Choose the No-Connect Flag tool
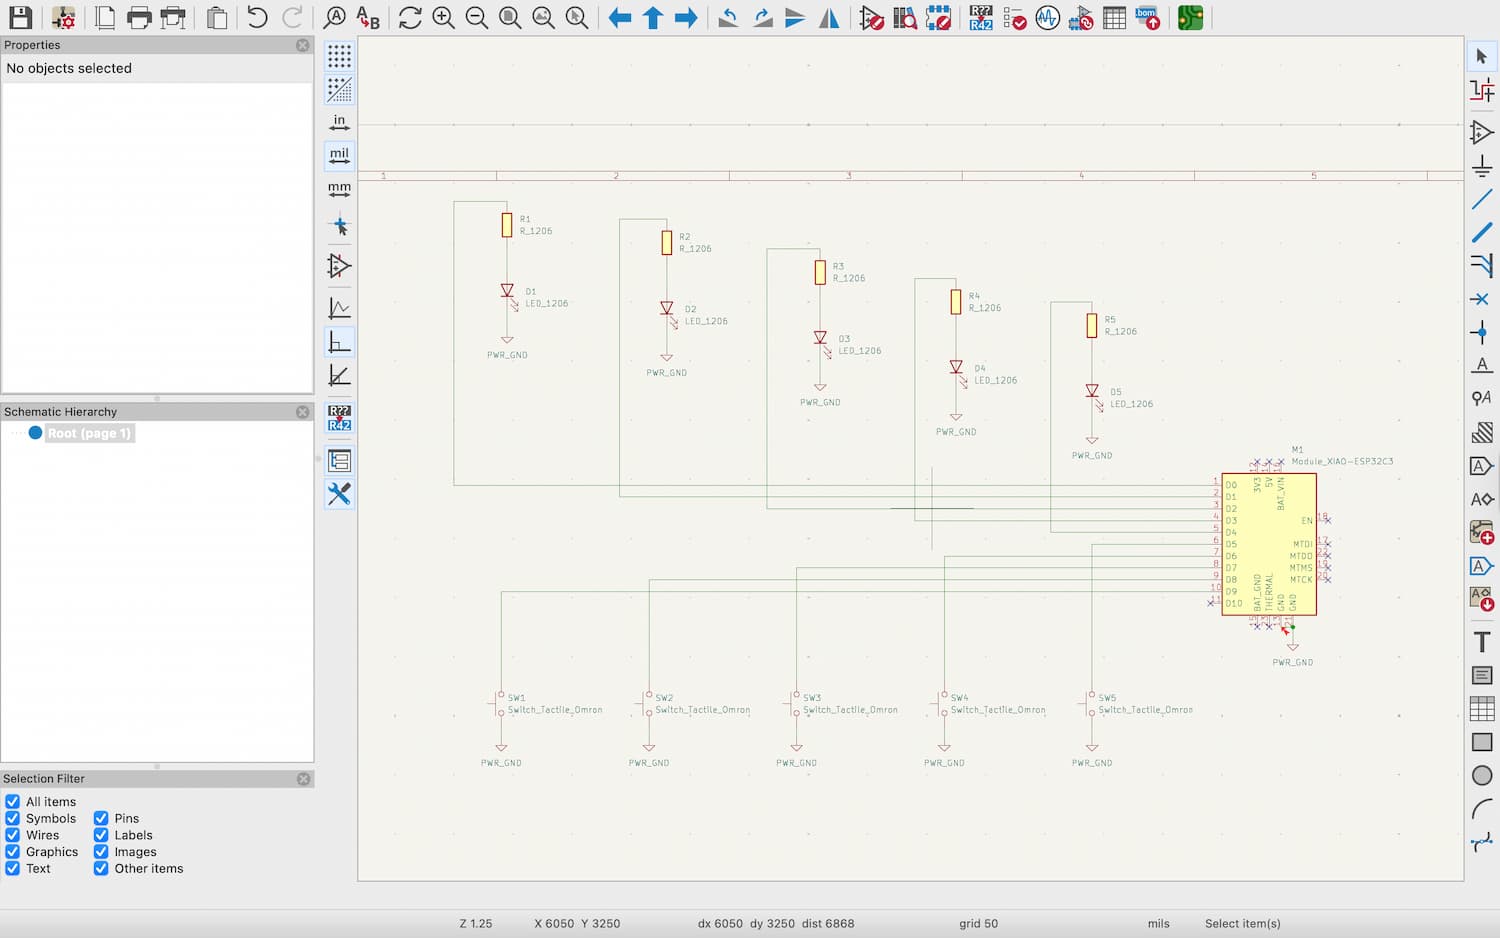Viewport: 1500px width, 938px height. pyautogui.click(x=1481, y=299)
